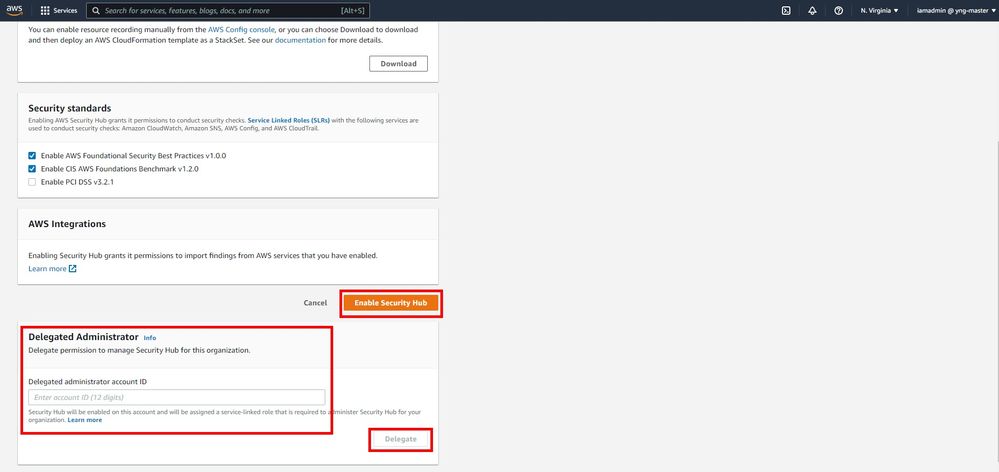Click the Delegate button
The height and width of the screenshot is (472, 999).
coord(401,440)
